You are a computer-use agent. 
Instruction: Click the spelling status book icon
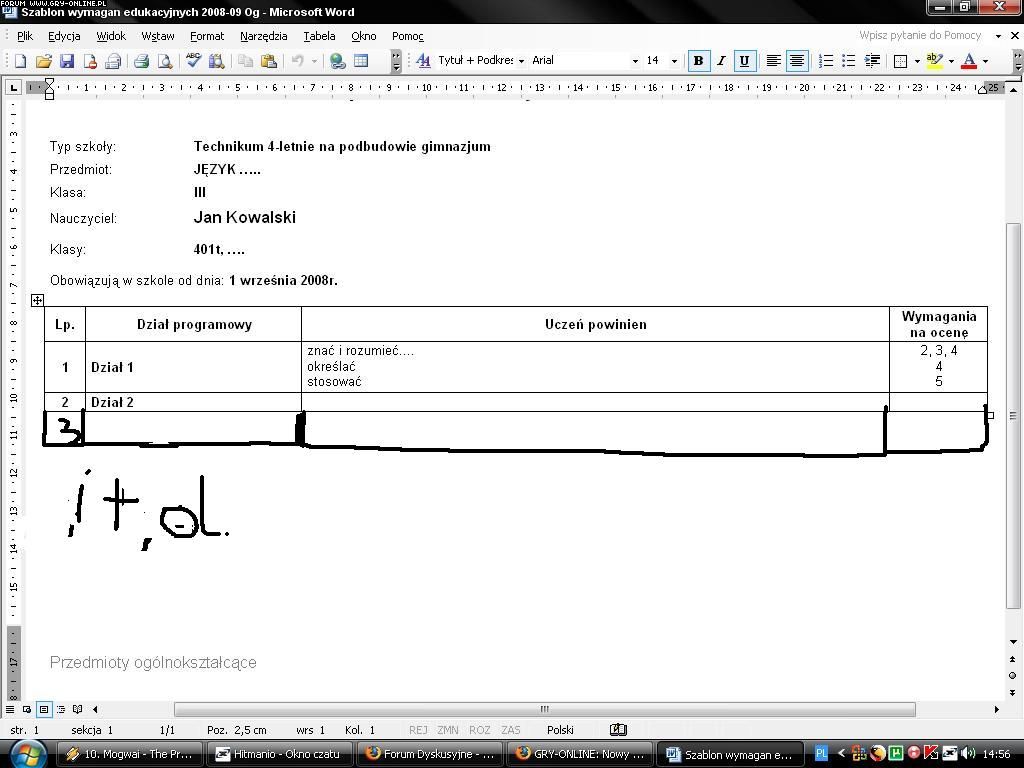[618, 729]
